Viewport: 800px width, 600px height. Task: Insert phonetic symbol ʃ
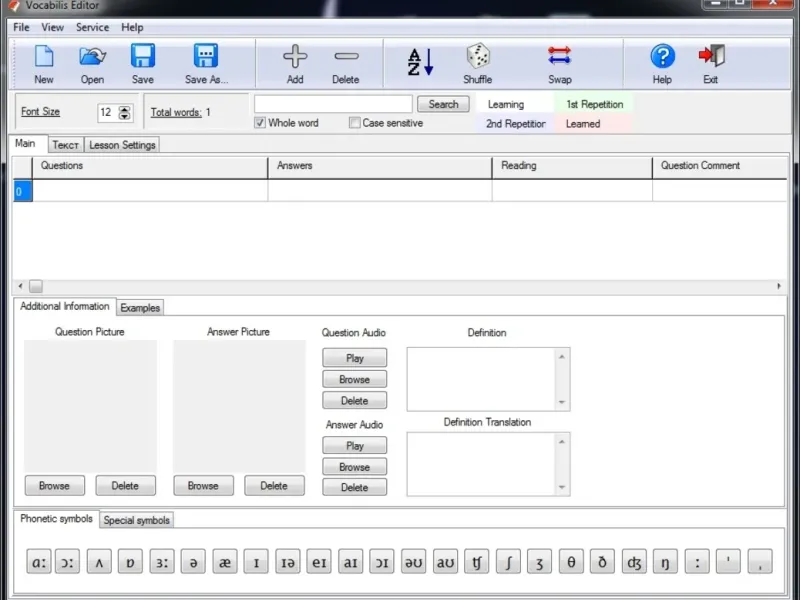[x=508, y=562]
